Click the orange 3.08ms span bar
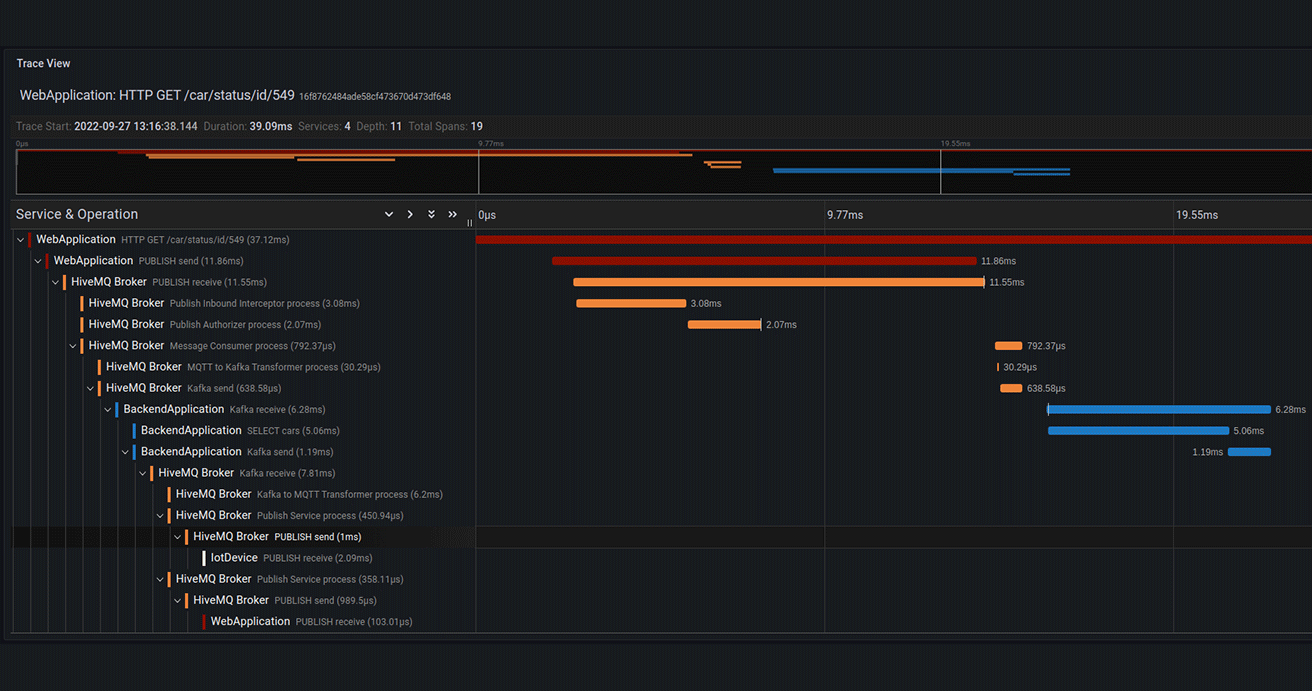The height and width of the screenshot is (691, 1312). [631, 303]
